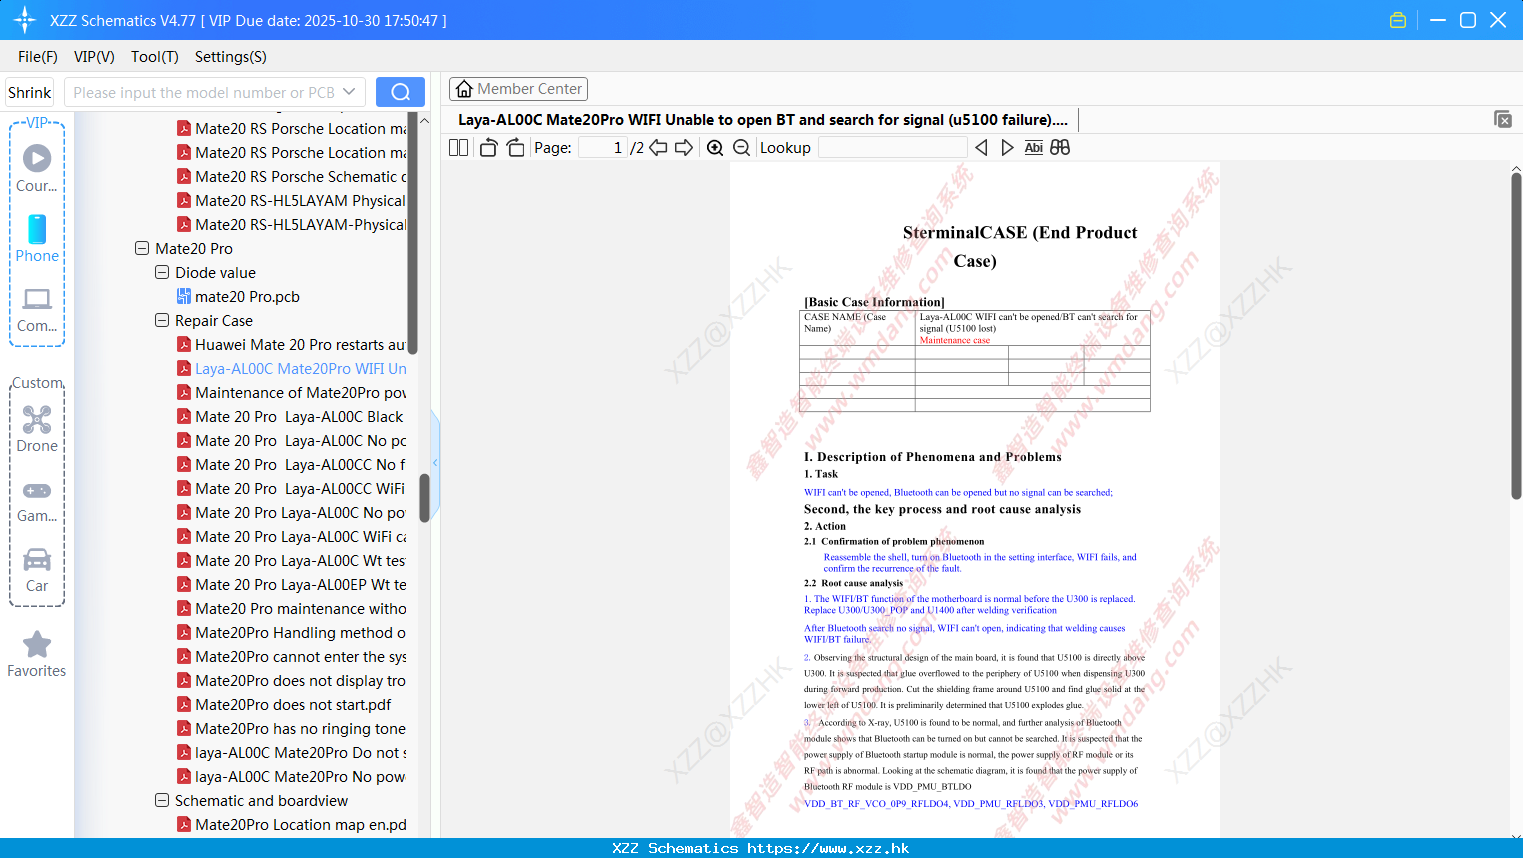Open Mate20Pro cannot enter the sys PDF

[x=291, y=656]
